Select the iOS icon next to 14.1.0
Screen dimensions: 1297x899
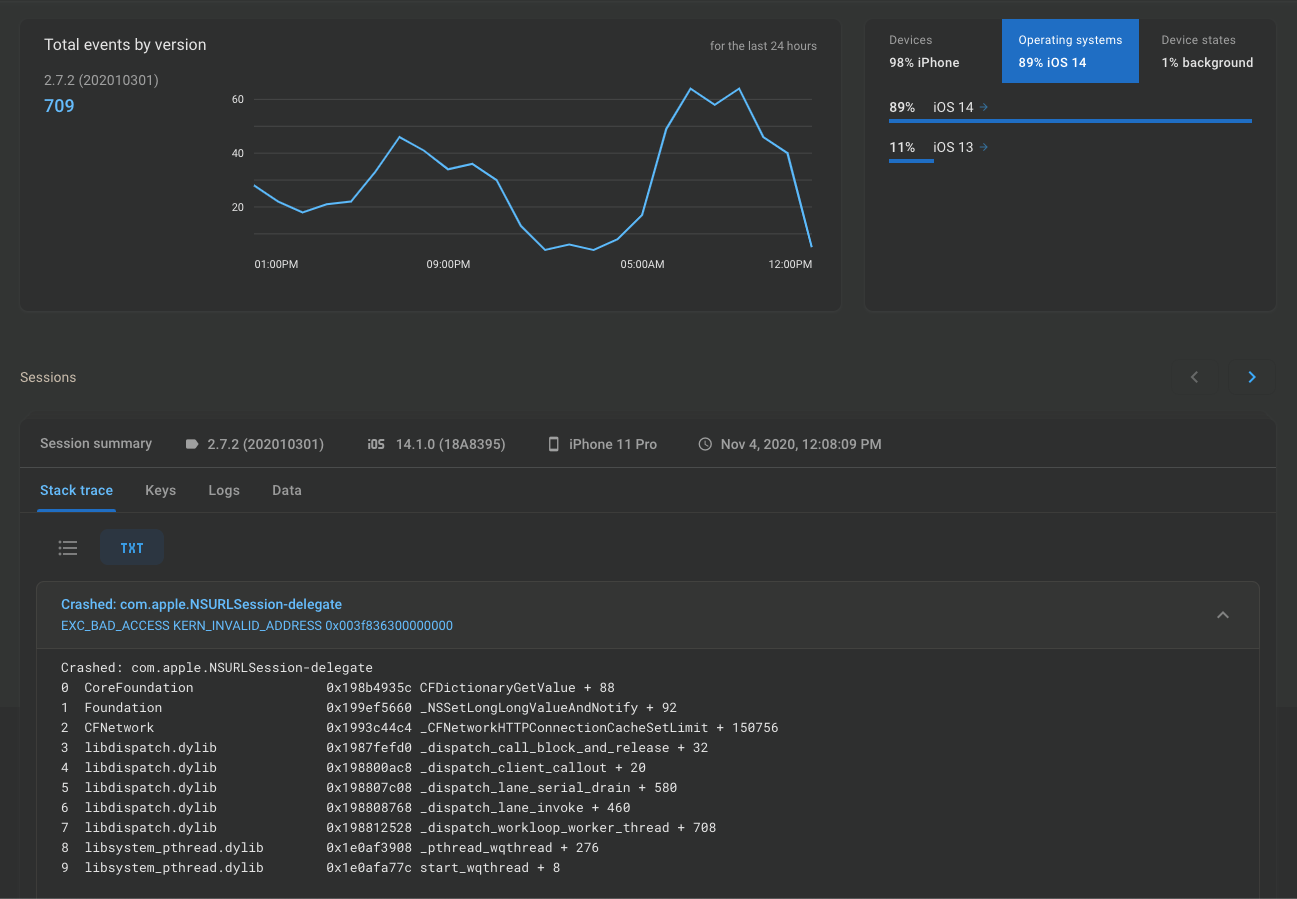(375, 444)
